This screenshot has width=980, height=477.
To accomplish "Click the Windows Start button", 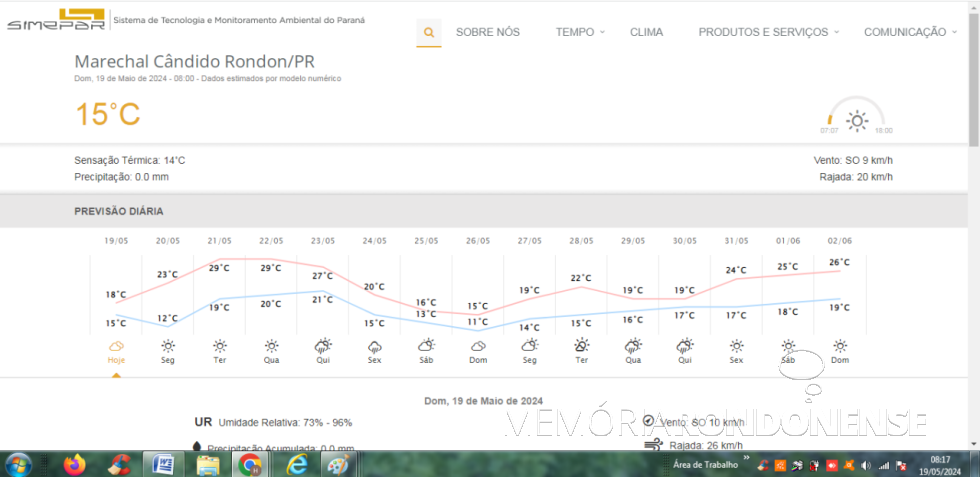I will click(x=19, y=464).
